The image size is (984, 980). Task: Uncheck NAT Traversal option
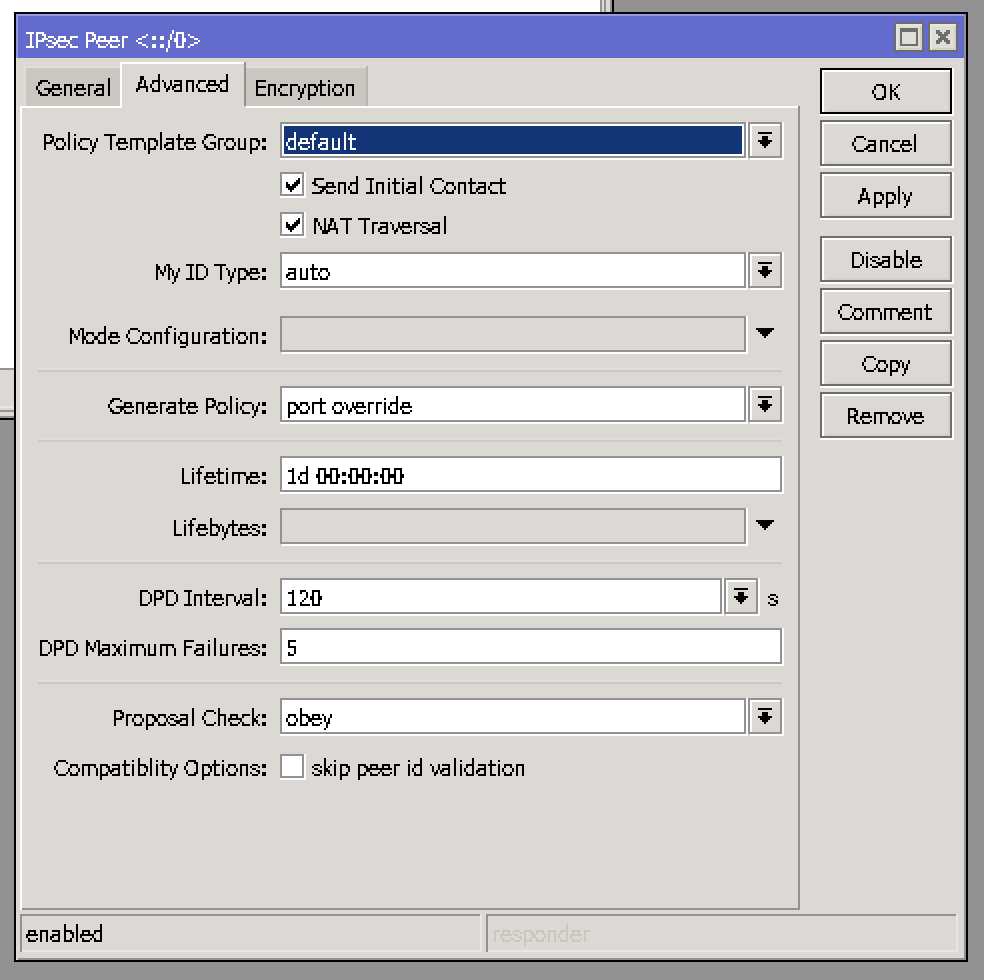[292, 225]
